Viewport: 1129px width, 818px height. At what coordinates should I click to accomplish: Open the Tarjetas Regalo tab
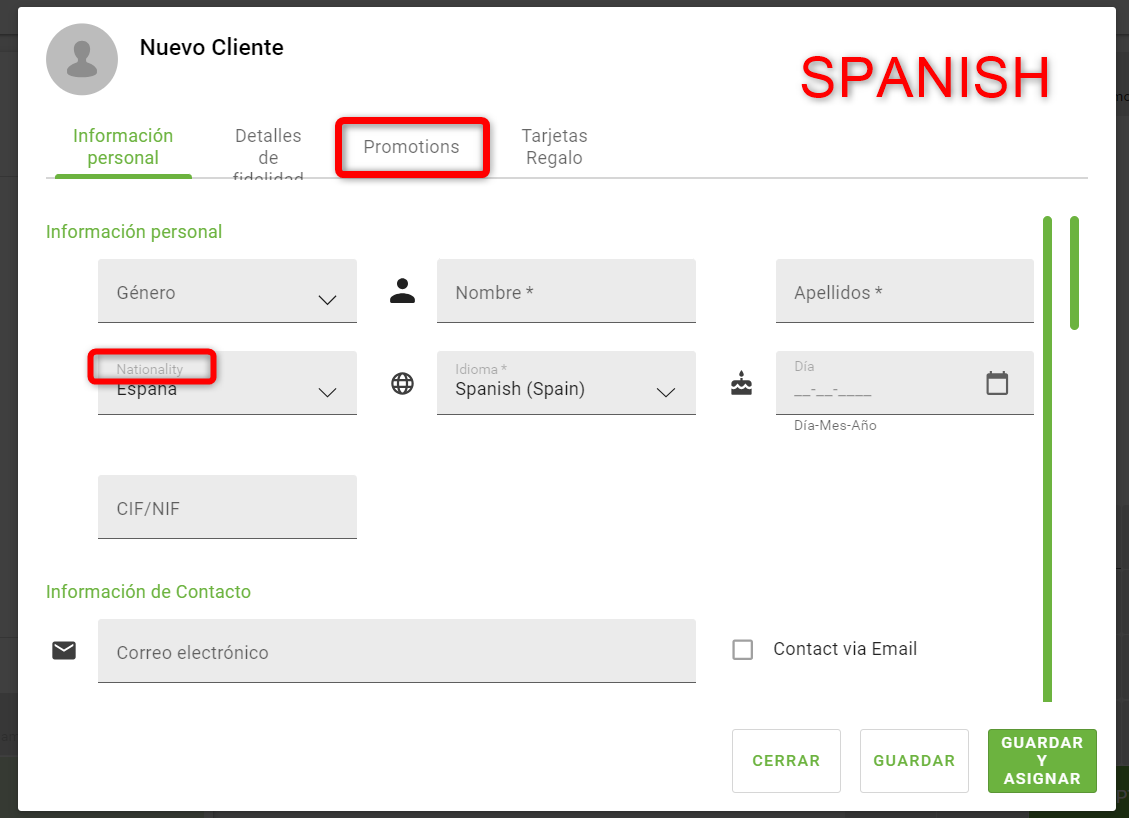coord(554,147)
